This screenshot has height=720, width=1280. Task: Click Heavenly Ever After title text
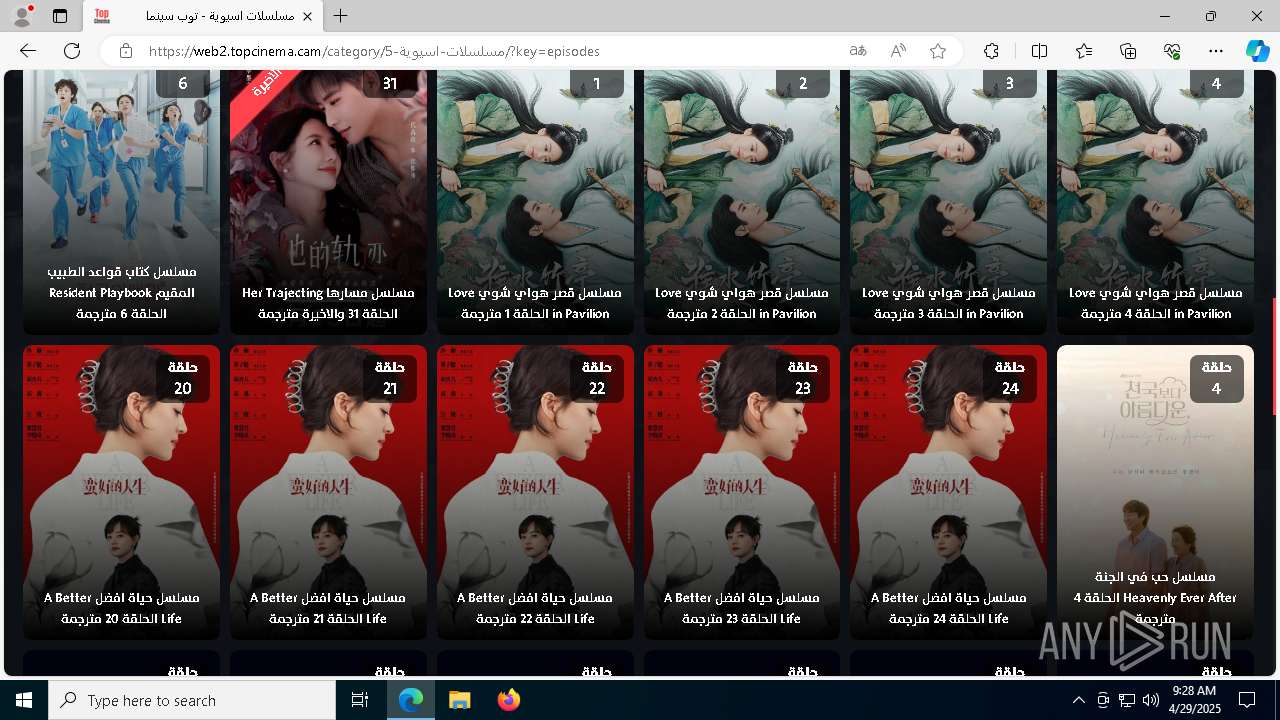click(x=1155, y=598)
